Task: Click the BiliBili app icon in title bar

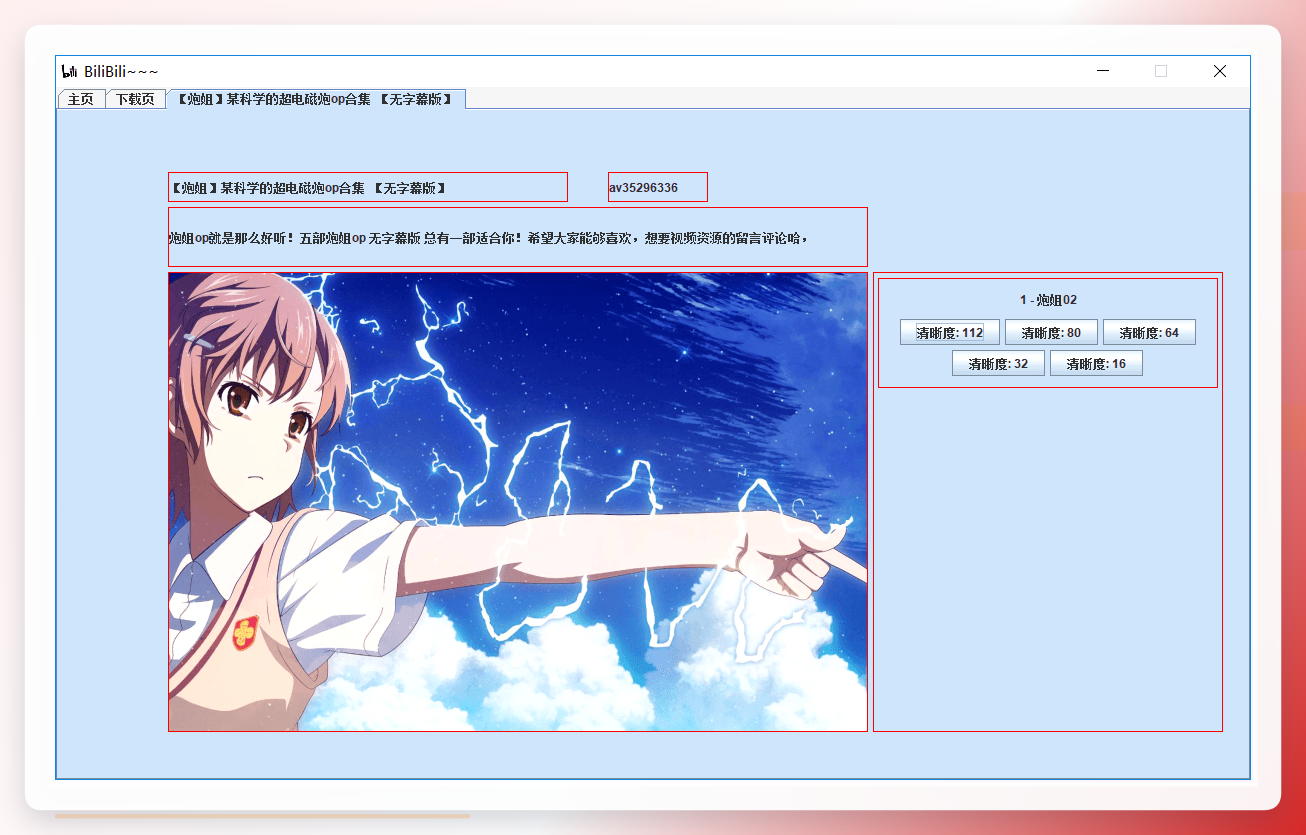Action: point(69,71)
